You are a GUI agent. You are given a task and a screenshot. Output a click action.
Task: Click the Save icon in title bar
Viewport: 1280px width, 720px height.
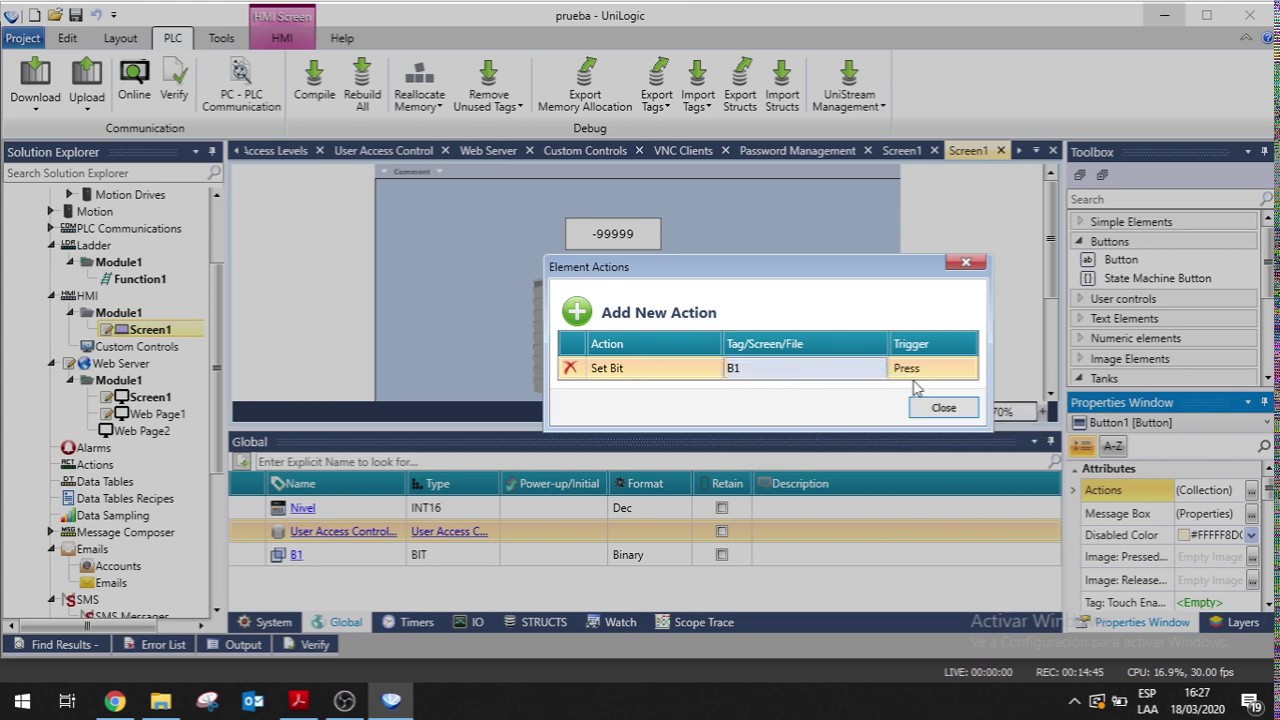76,15
